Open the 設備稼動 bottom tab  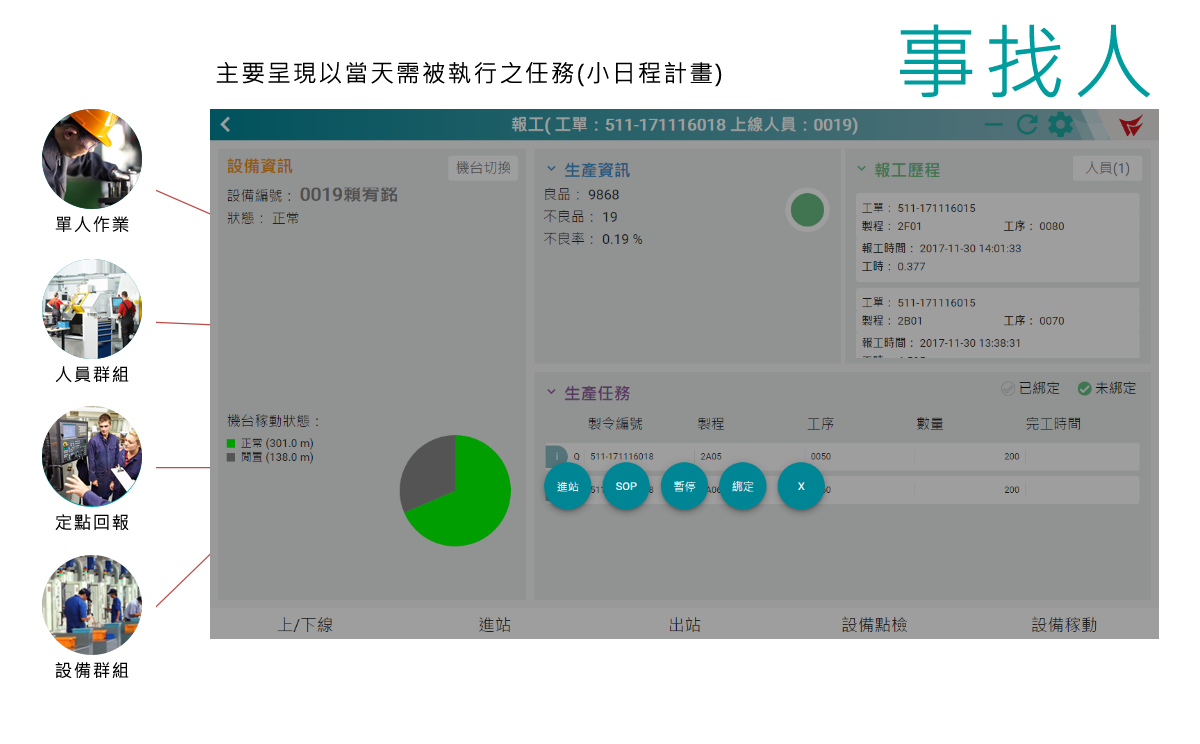1064,625
